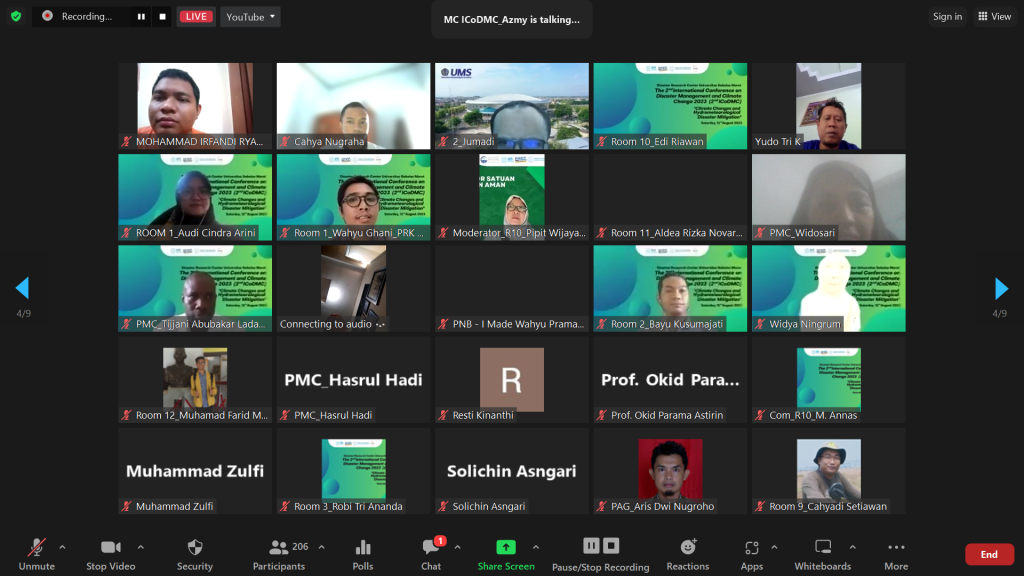Expand the audio options arrow beside Unmute
The width and height of the screenshot is (1024, 576).
point(62,547)
